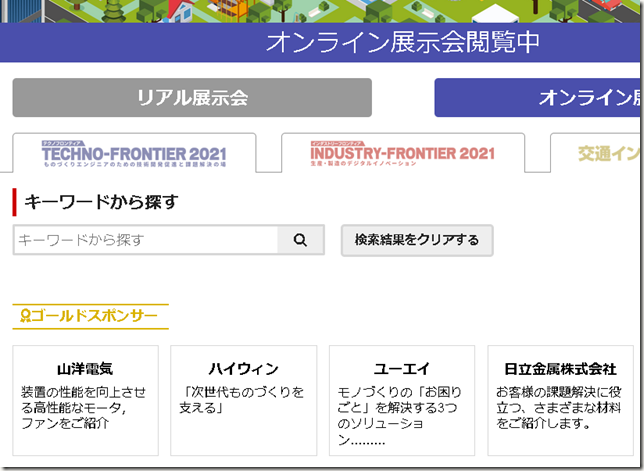
Task: Click the magnifier search icon button
Action: (x=301, y=240)
